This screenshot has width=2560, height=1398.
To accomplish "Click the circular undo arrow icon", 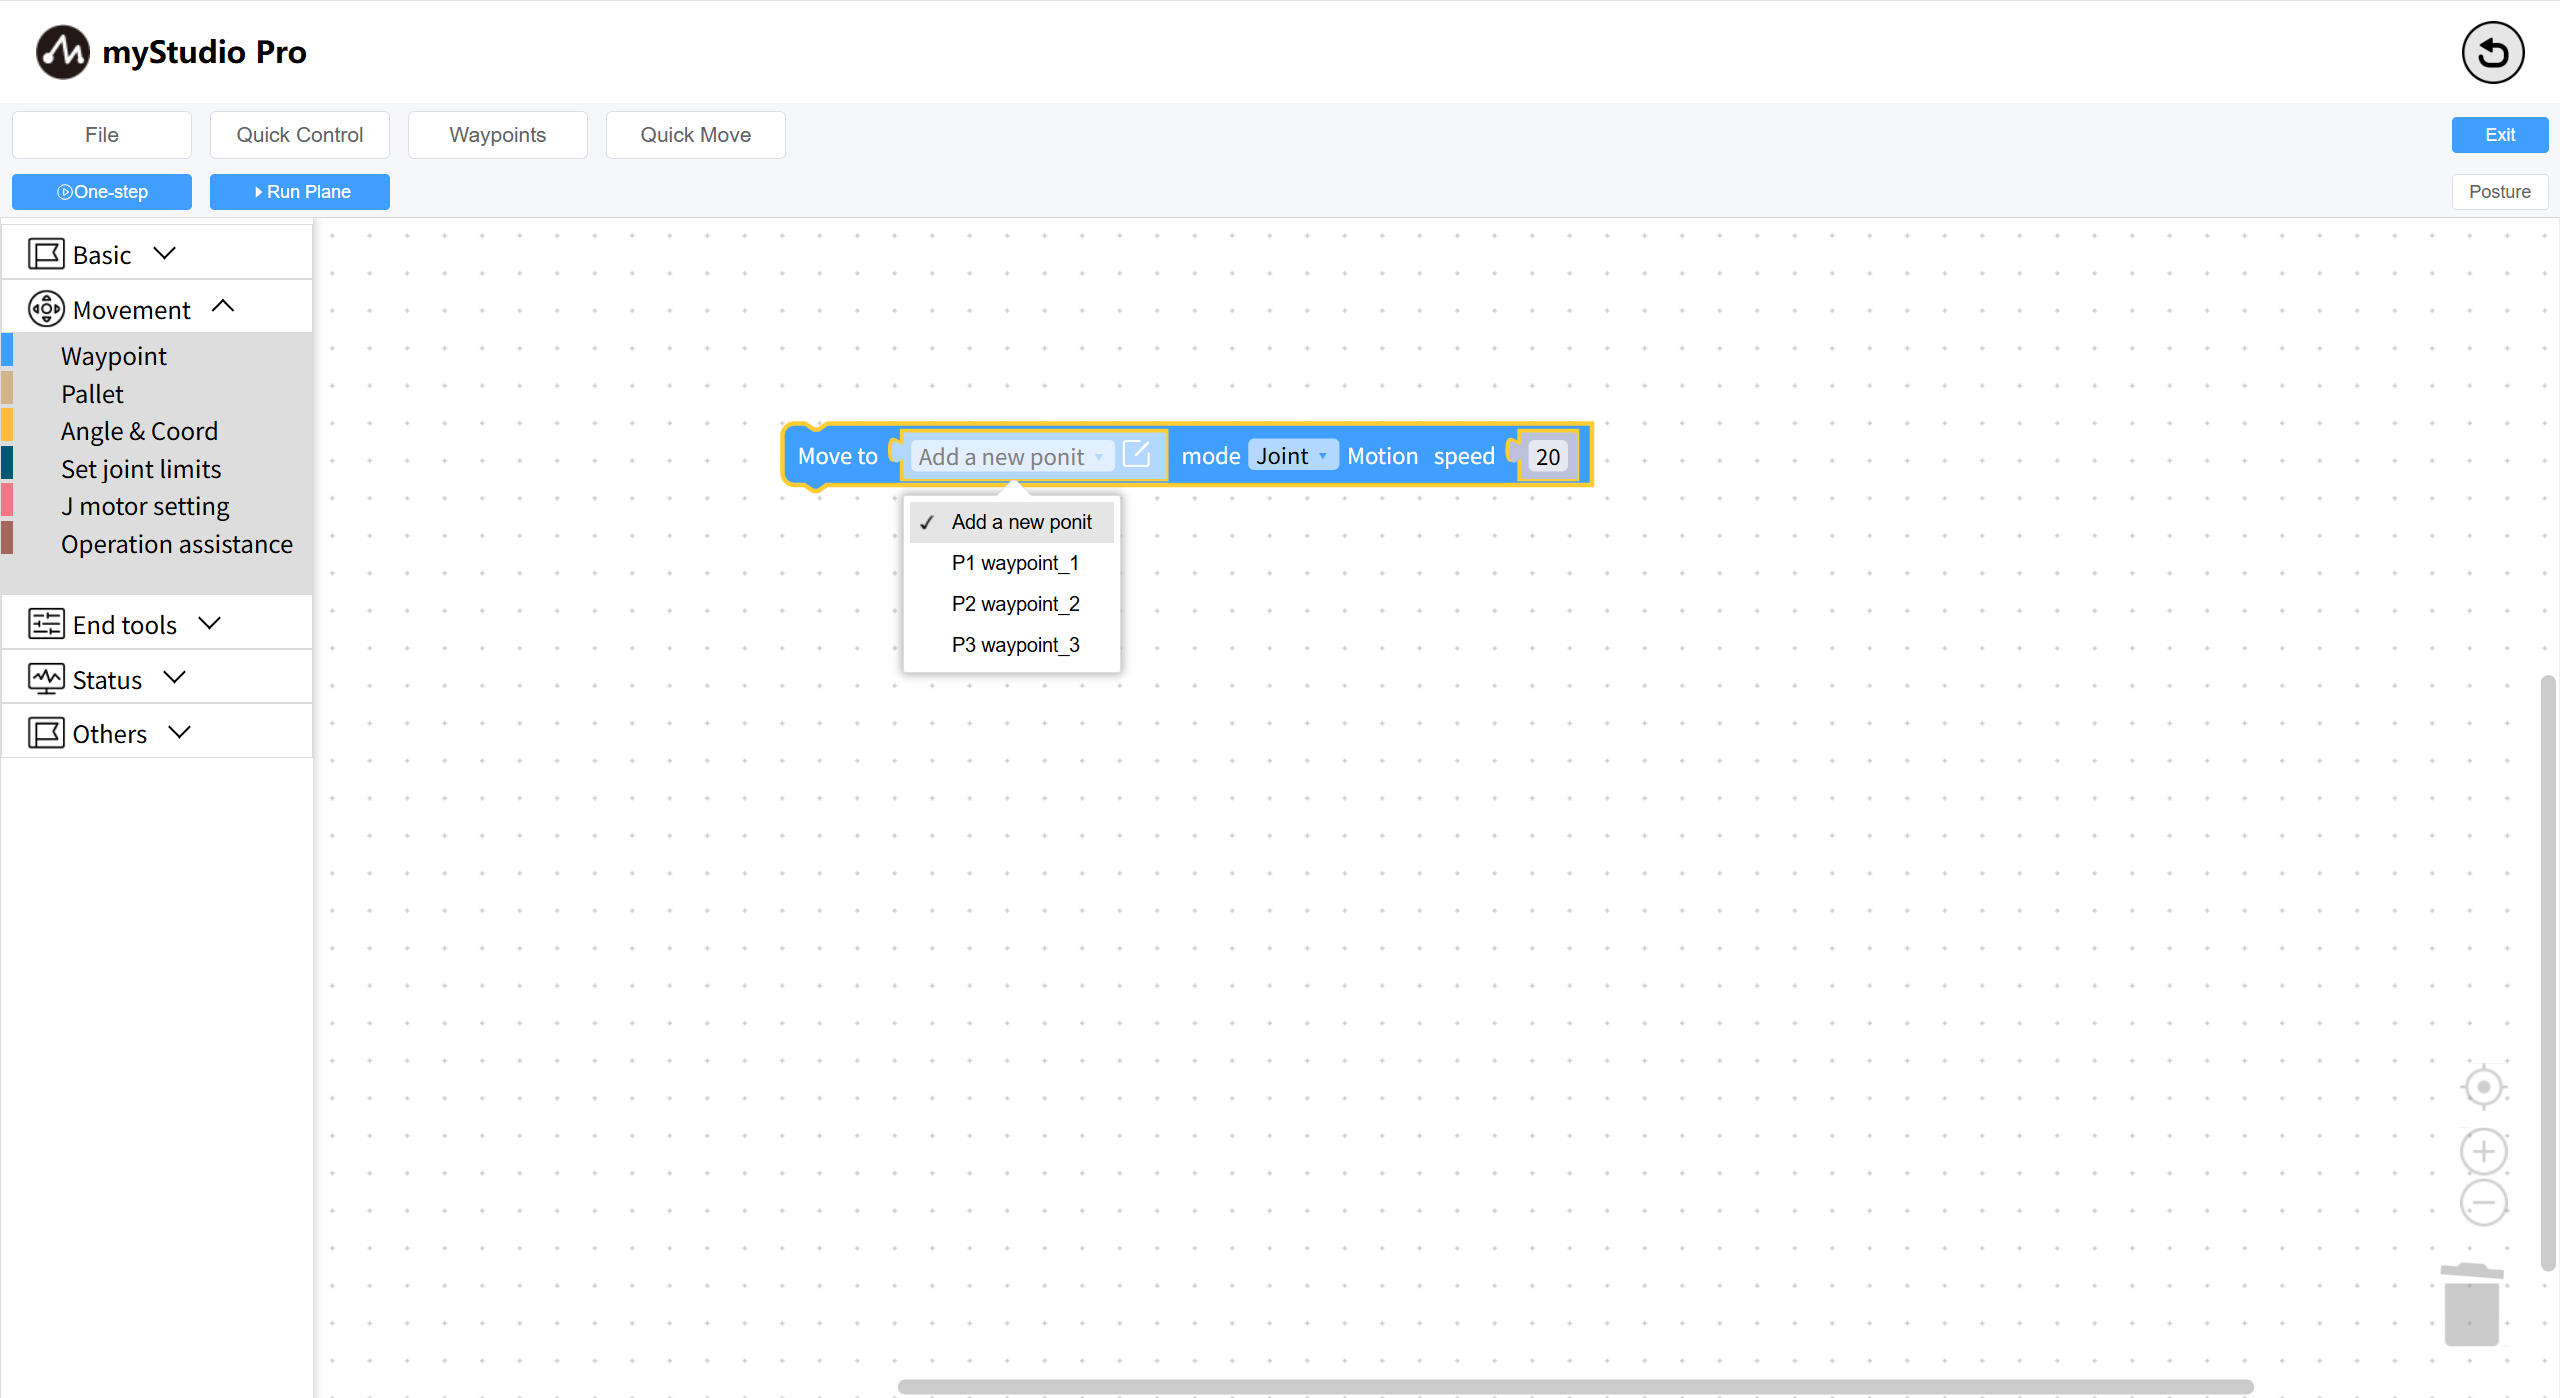I will [2492, 53].
